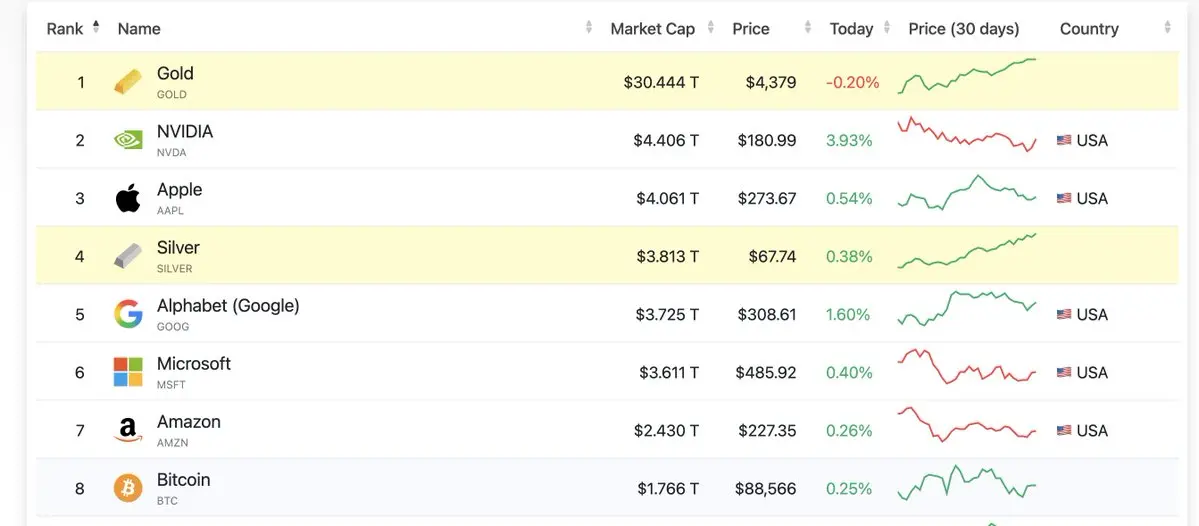Sort by Price column arrows
The width and height of the screenshot is (1199, 526).
click(x=807, y=28)
